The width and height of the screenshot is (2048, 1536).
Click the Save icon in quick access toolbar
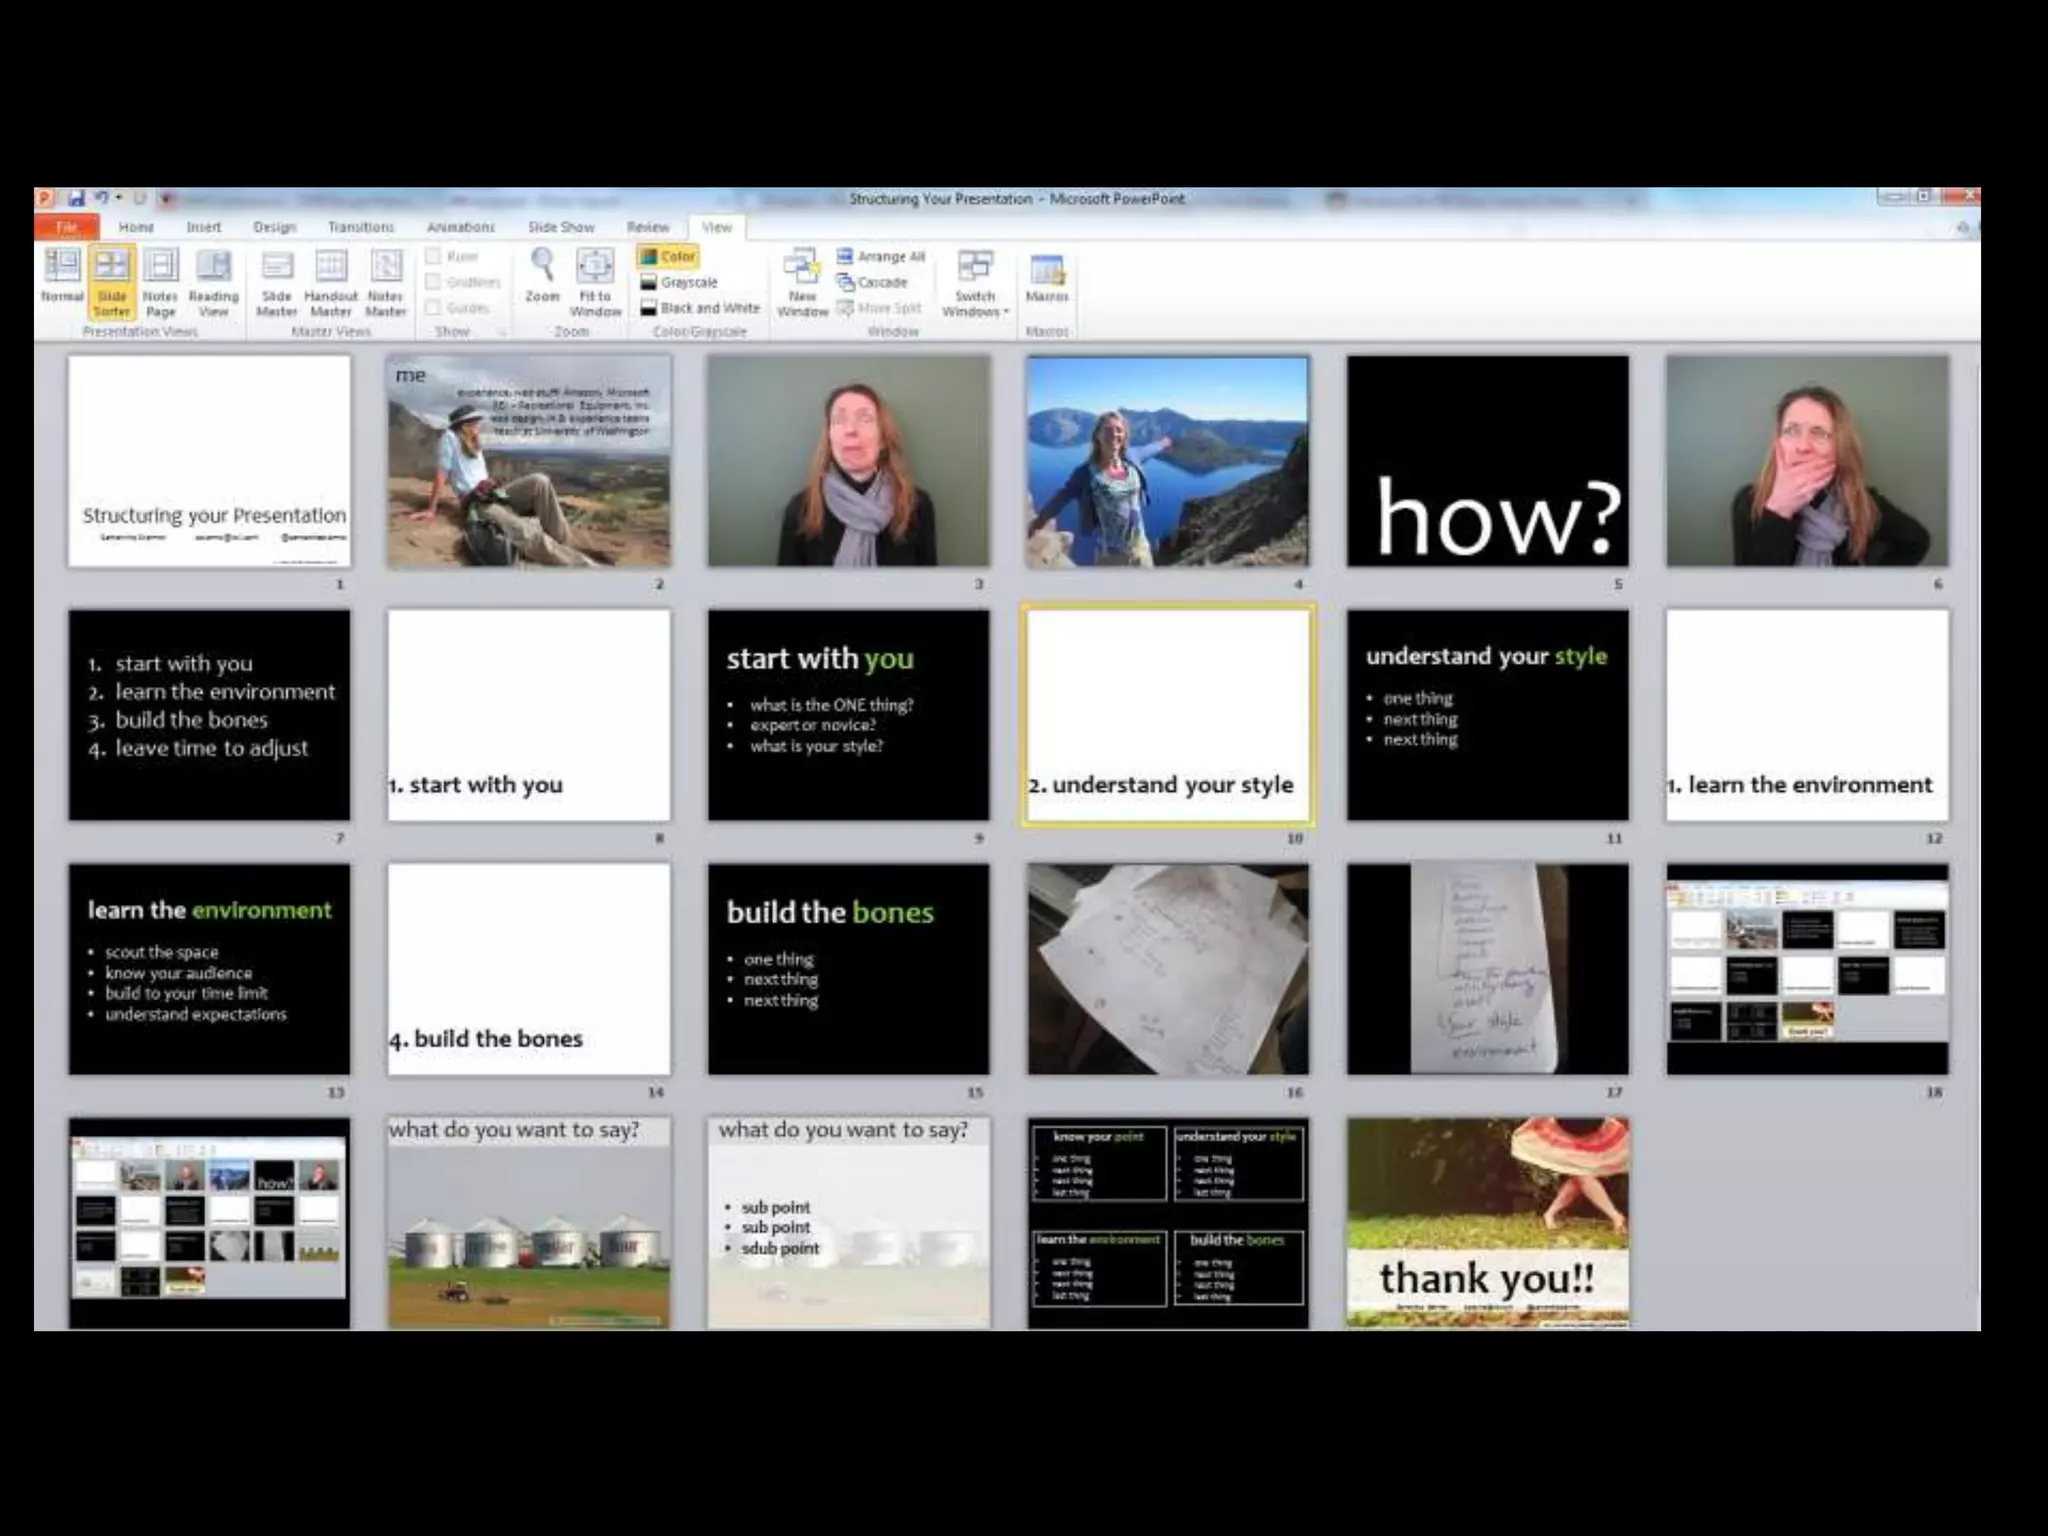76,198
